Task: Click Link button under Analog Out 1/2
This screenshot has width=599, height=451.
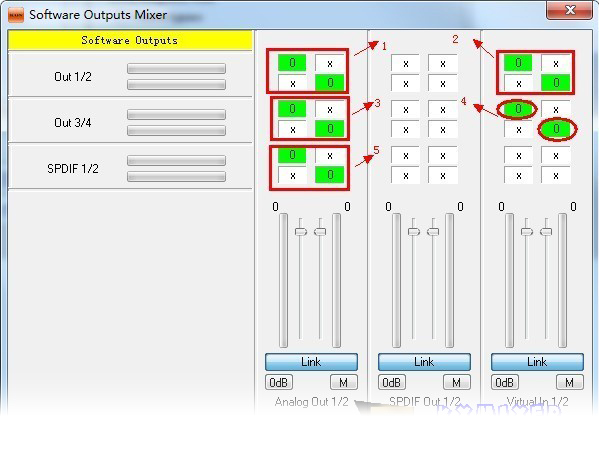Action: click(311, 362)
